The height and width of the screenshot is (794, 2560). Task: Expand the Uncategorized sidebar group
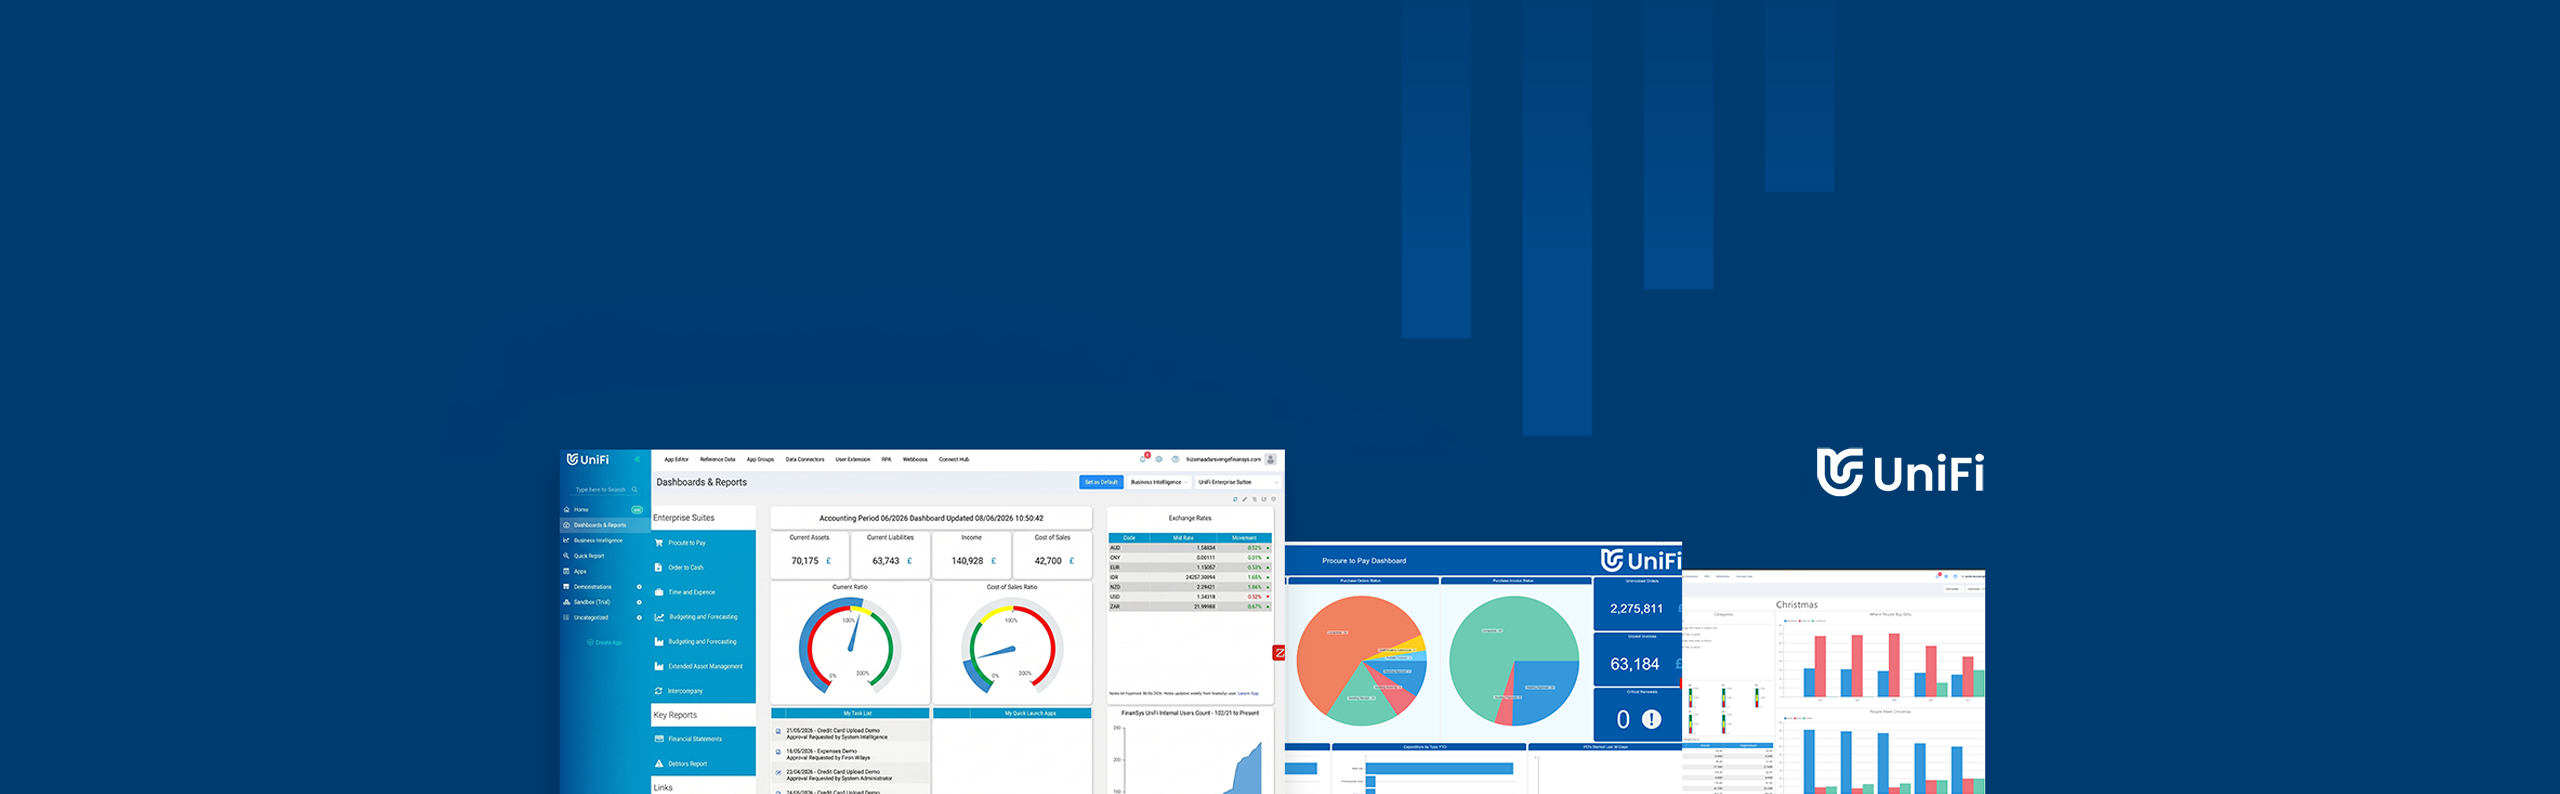(639, 618)
